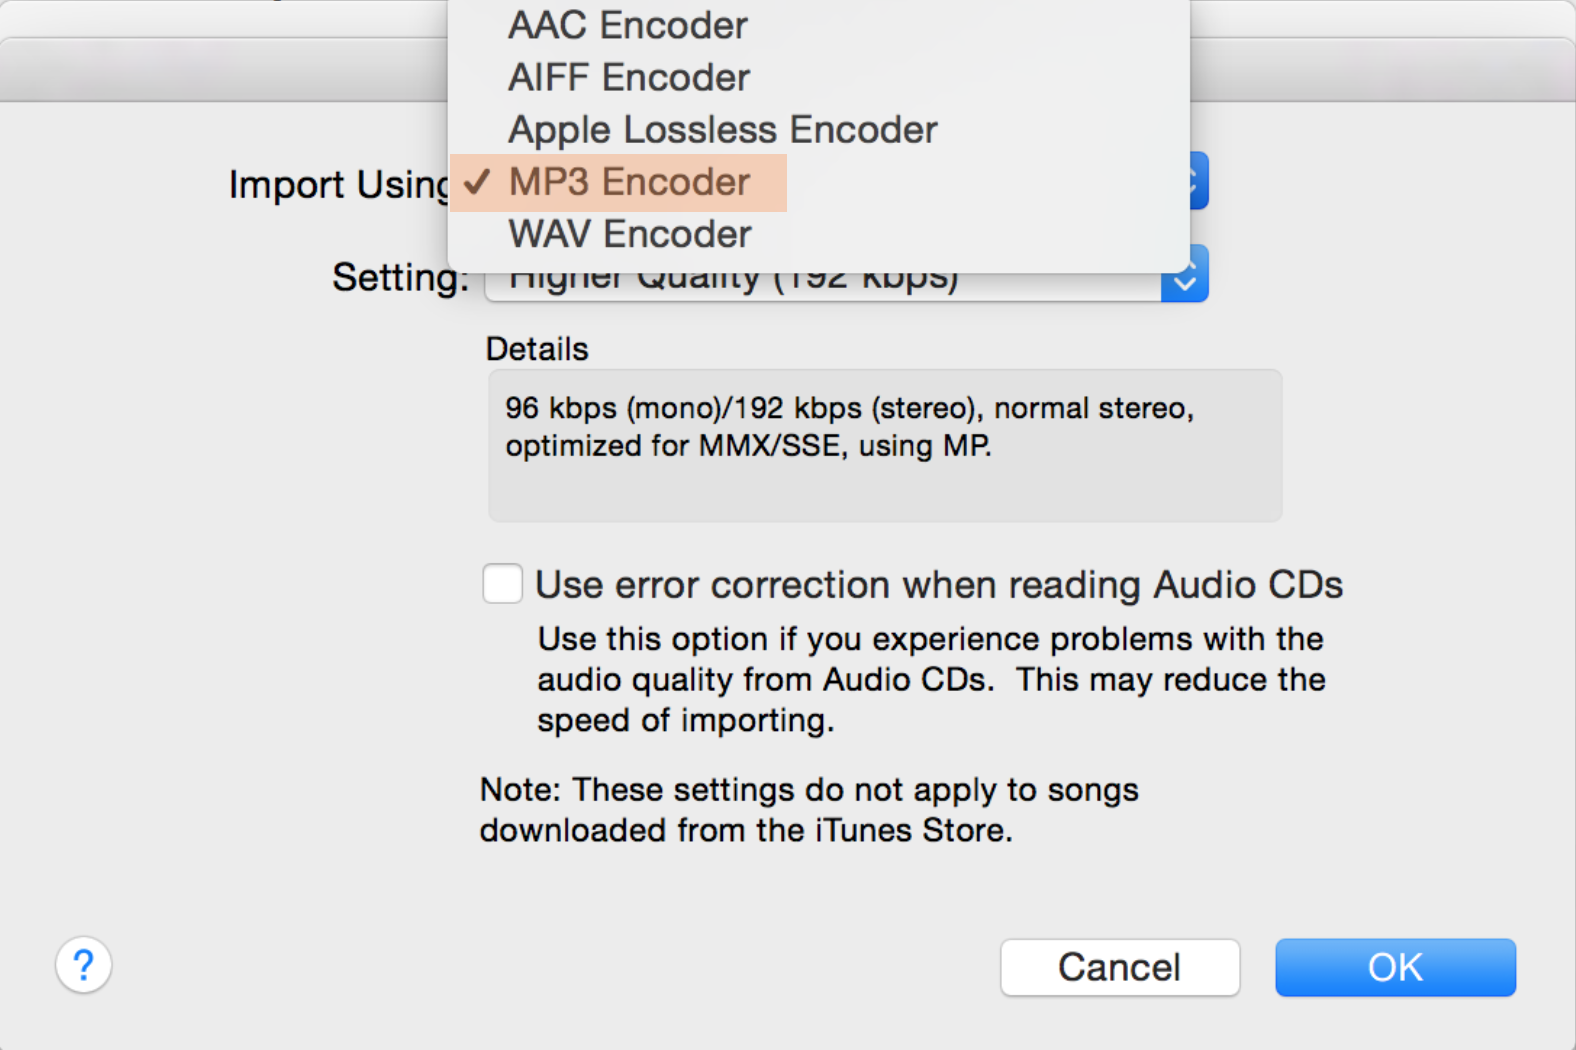Confirm settings with the OK button
Image resolution: width=1576 pixels, height=1050 pixels.
[x=1395, y=967]
